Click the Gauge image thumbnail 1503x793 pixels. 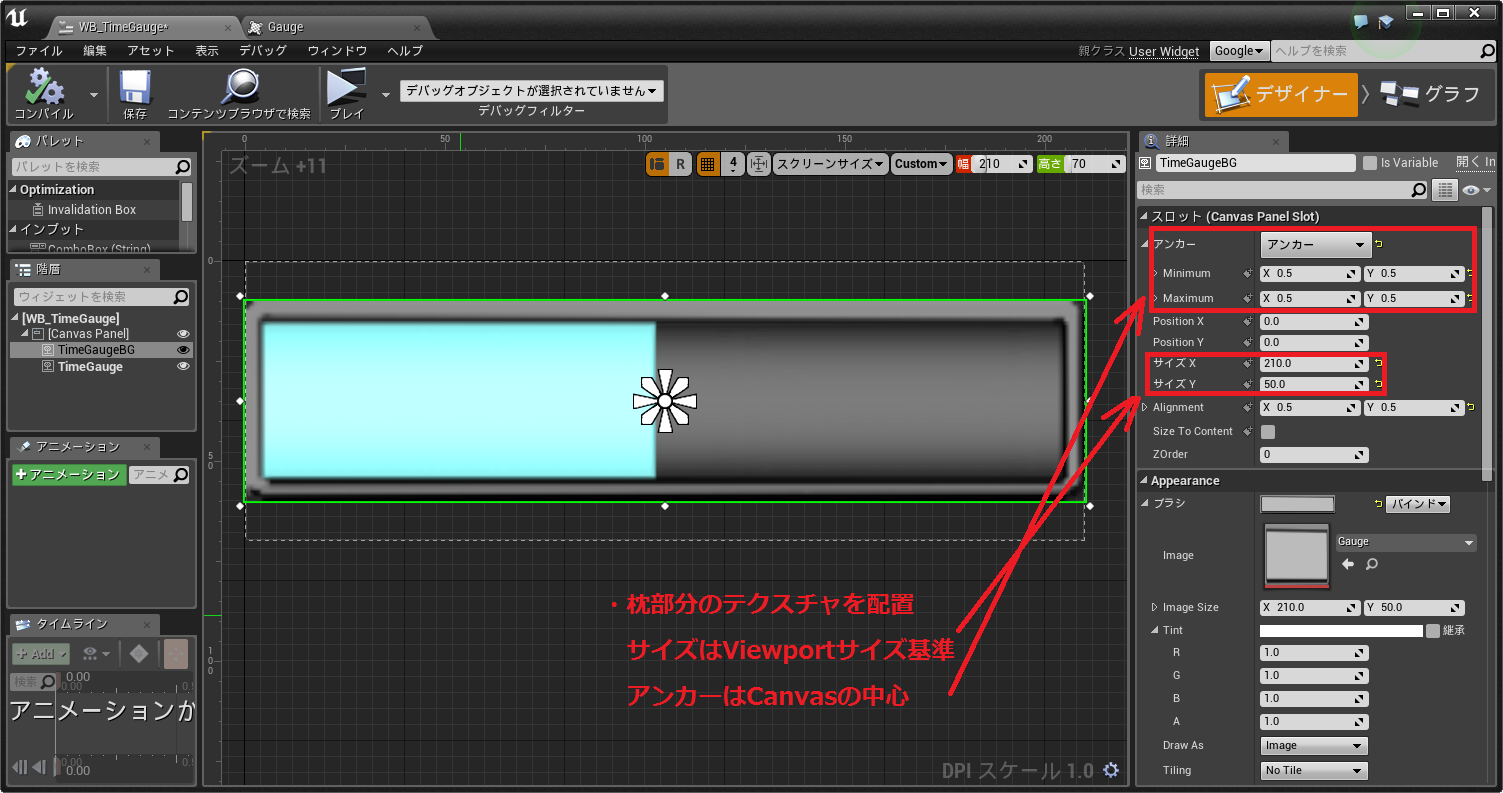(1297, 554)
